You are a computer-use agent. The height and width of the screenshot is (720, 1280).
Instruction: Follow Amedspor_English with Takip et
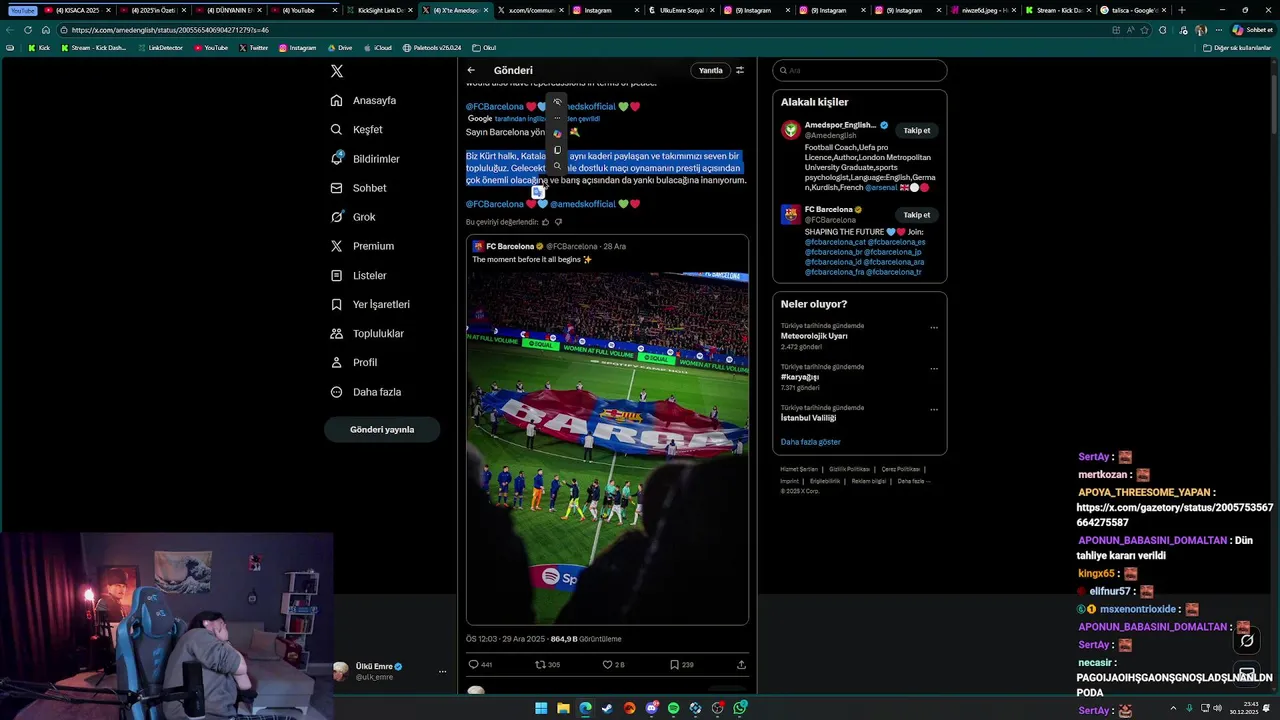click(917, 131)
